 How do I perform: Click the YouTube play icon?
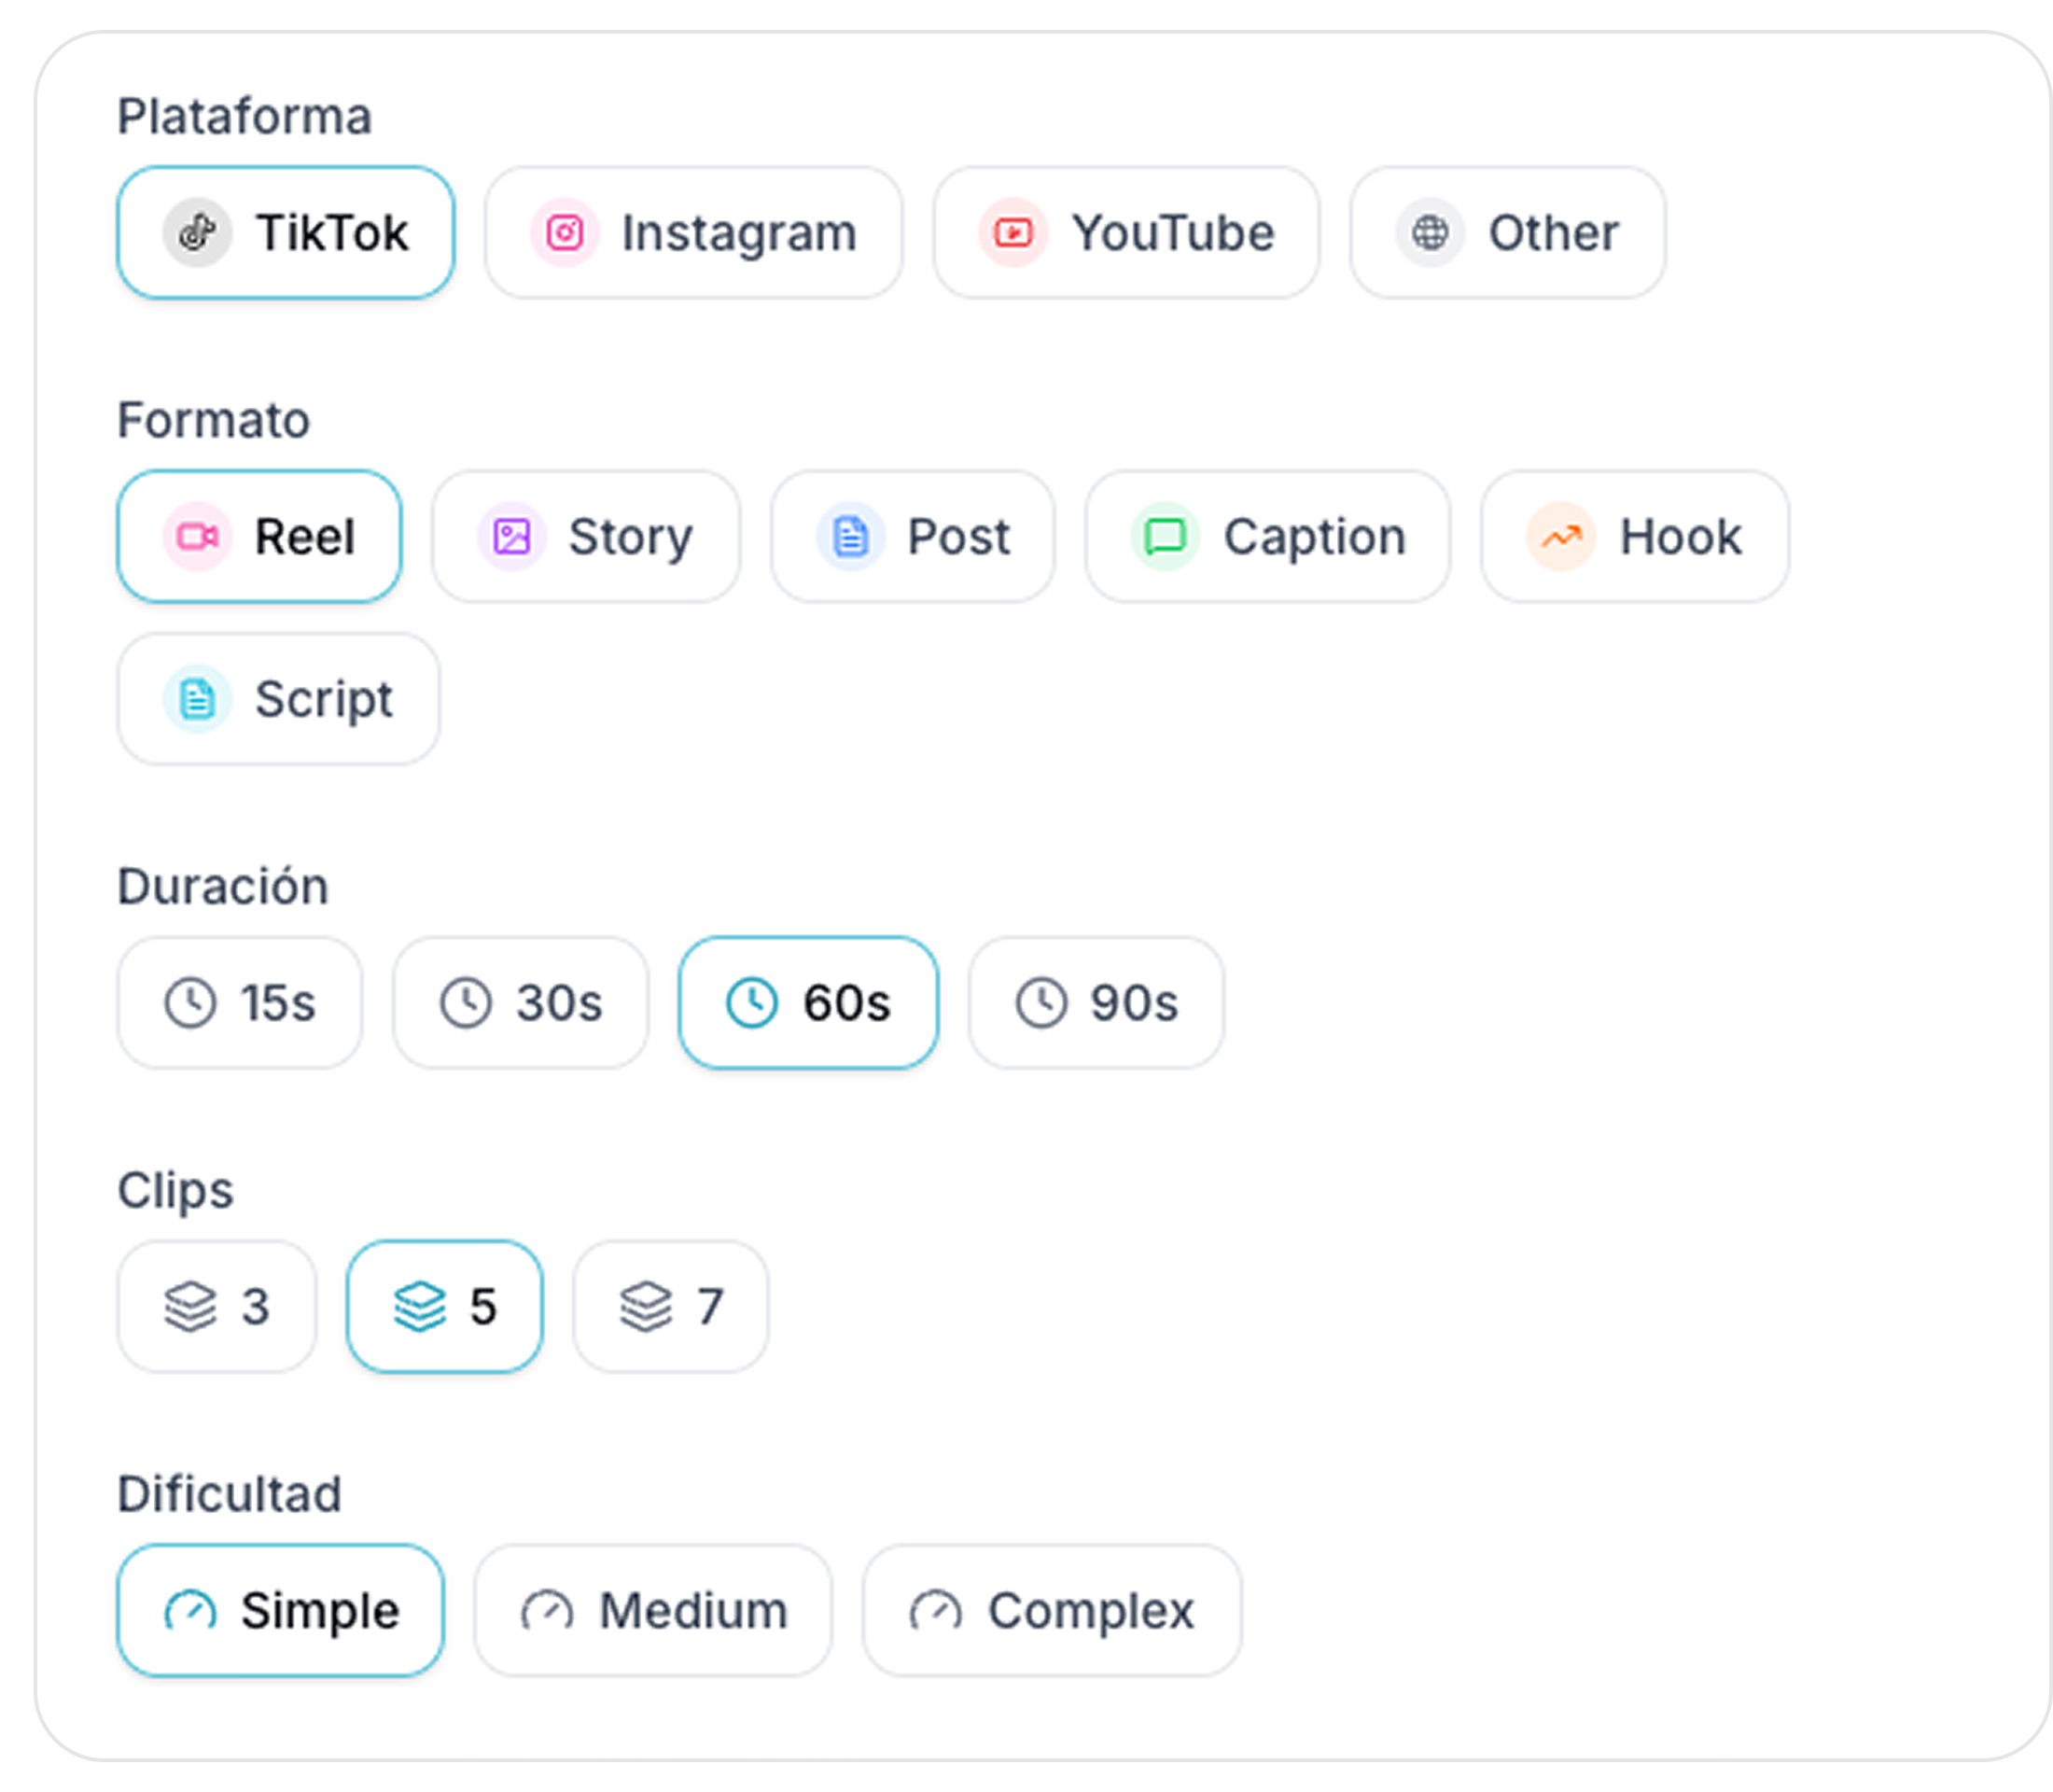tap(1013, 233)
